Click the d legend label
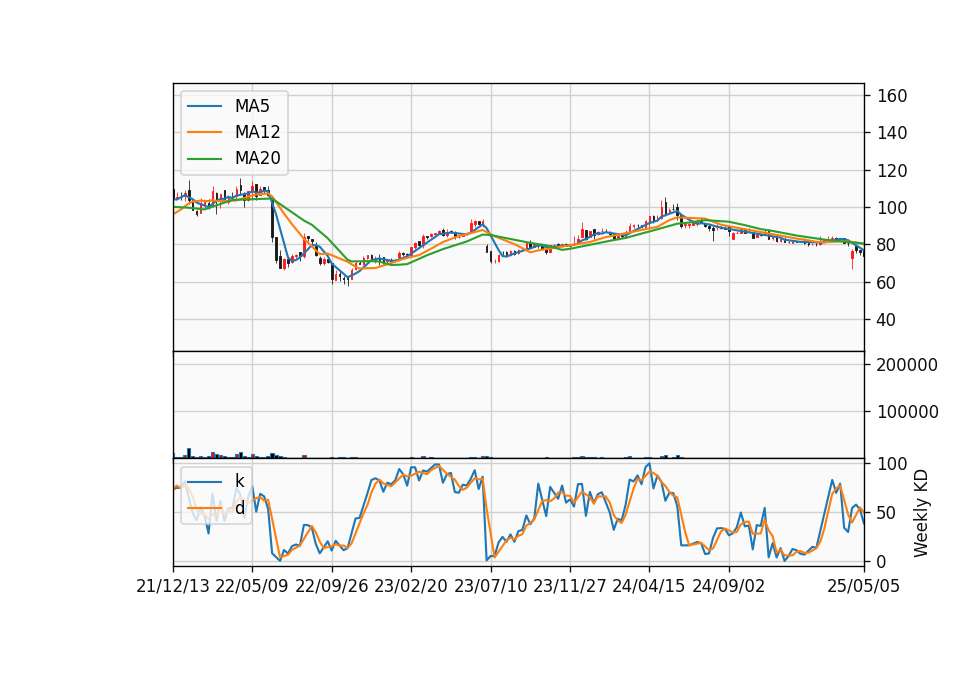 [x=239, y=508]
